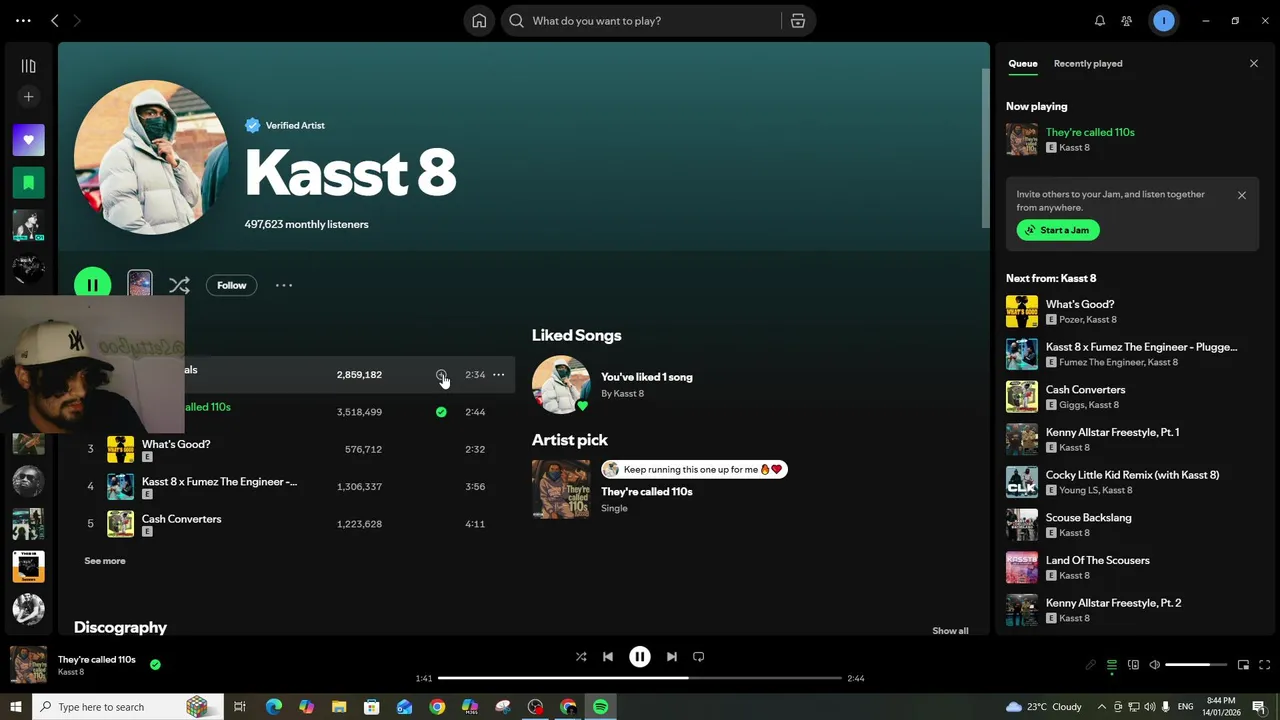The width and height of the screenshot is (1280, 720).
Task: Toggle shuffle in the player bar
Action: click(x=581, y=657)
